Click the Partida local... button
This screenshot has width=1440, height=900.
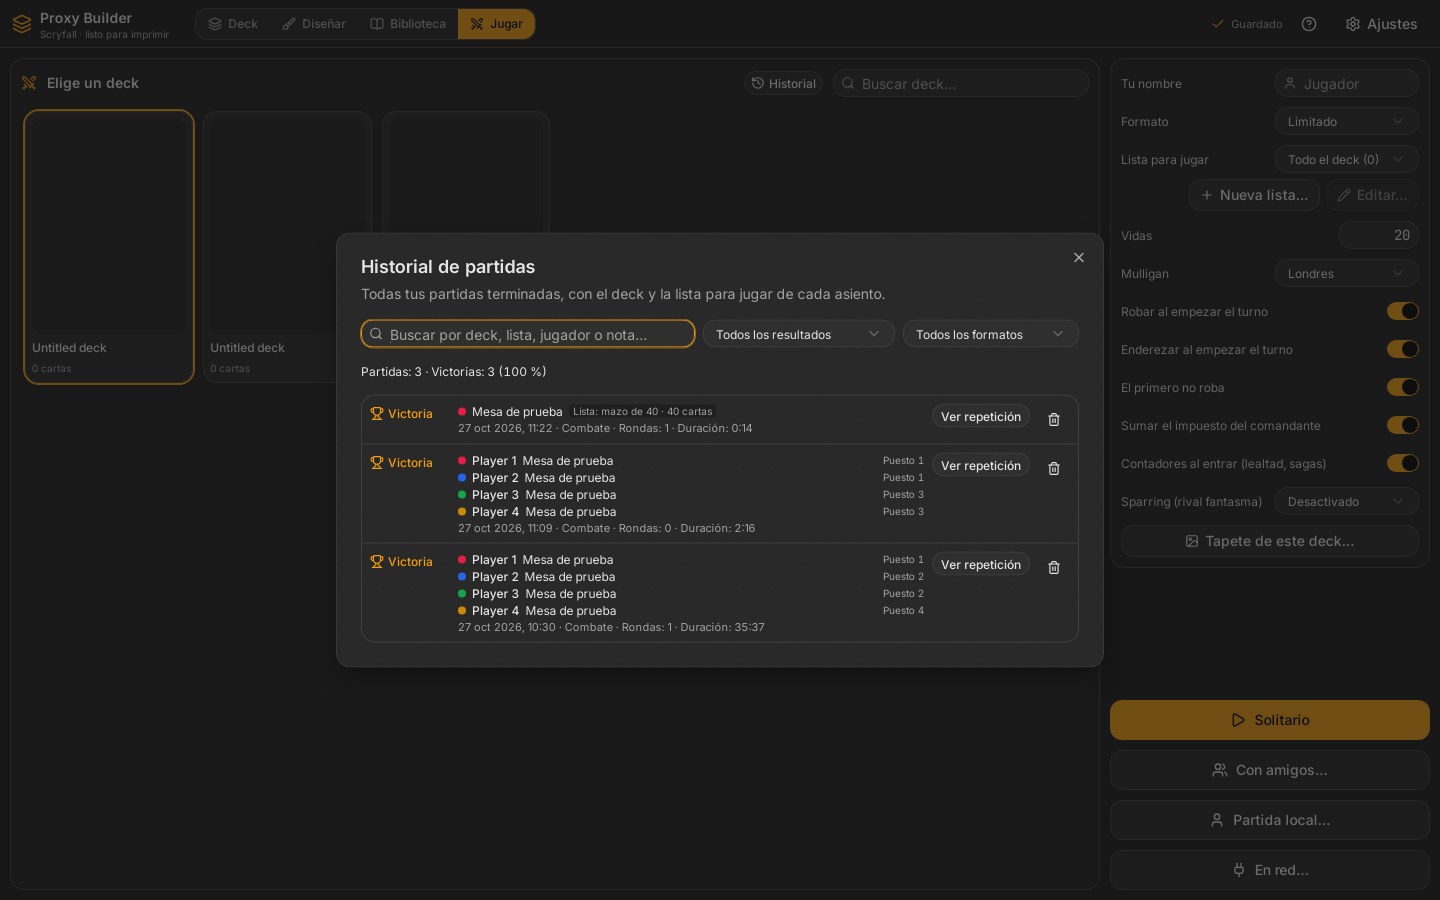(x=1269, y=820)
